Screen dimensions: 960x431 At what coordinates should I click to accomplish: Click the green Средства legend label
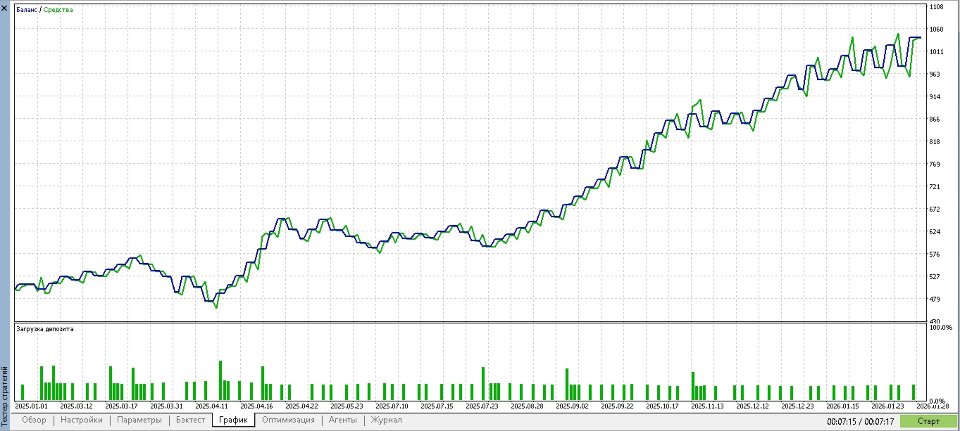click(58, 10)
